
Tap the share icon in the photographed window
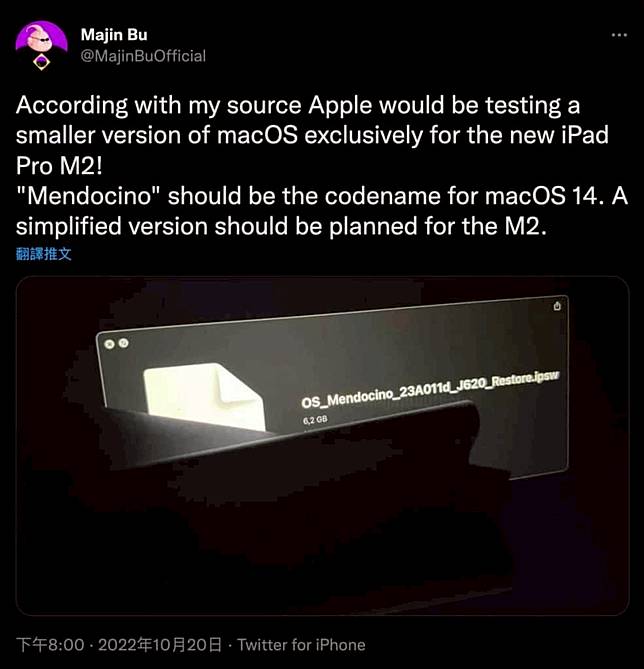pos(557,306)
